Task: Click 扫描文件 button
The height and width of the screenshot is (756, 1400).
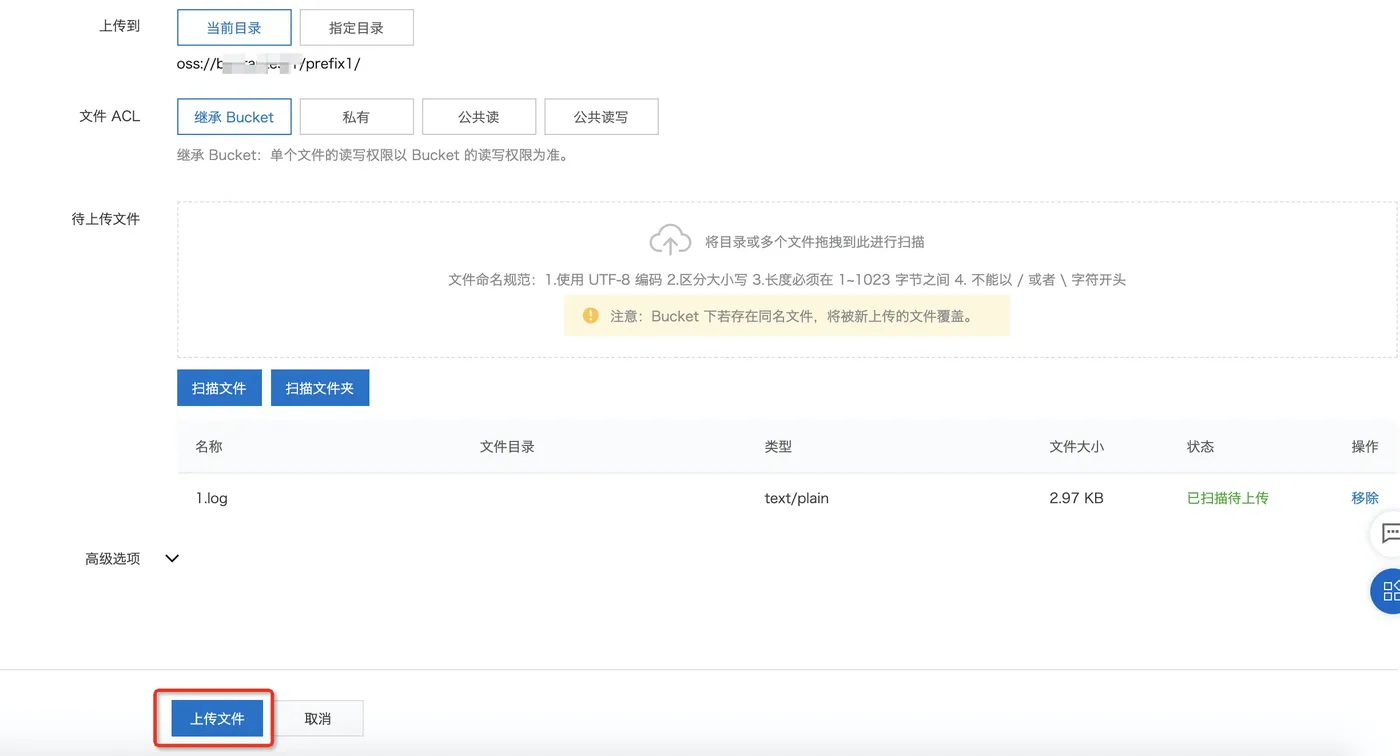Action: pyautogui.click(x=219, y=388)
